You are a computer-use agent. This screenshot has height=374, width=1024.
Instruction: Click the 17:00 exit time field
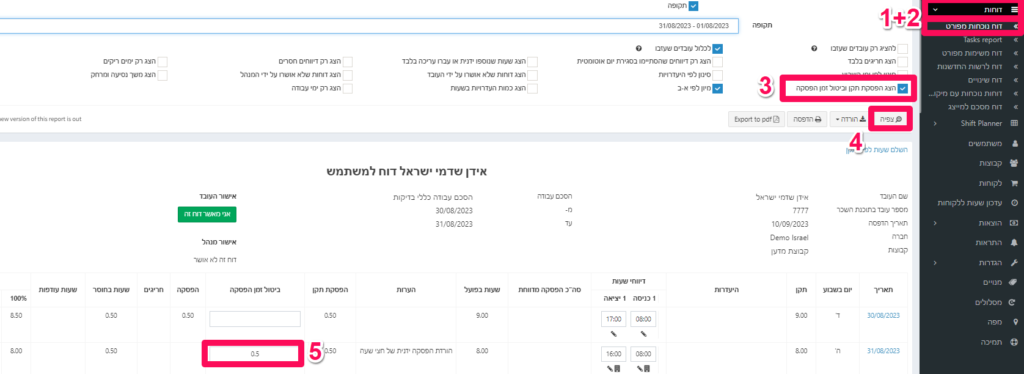click(613, 319)
